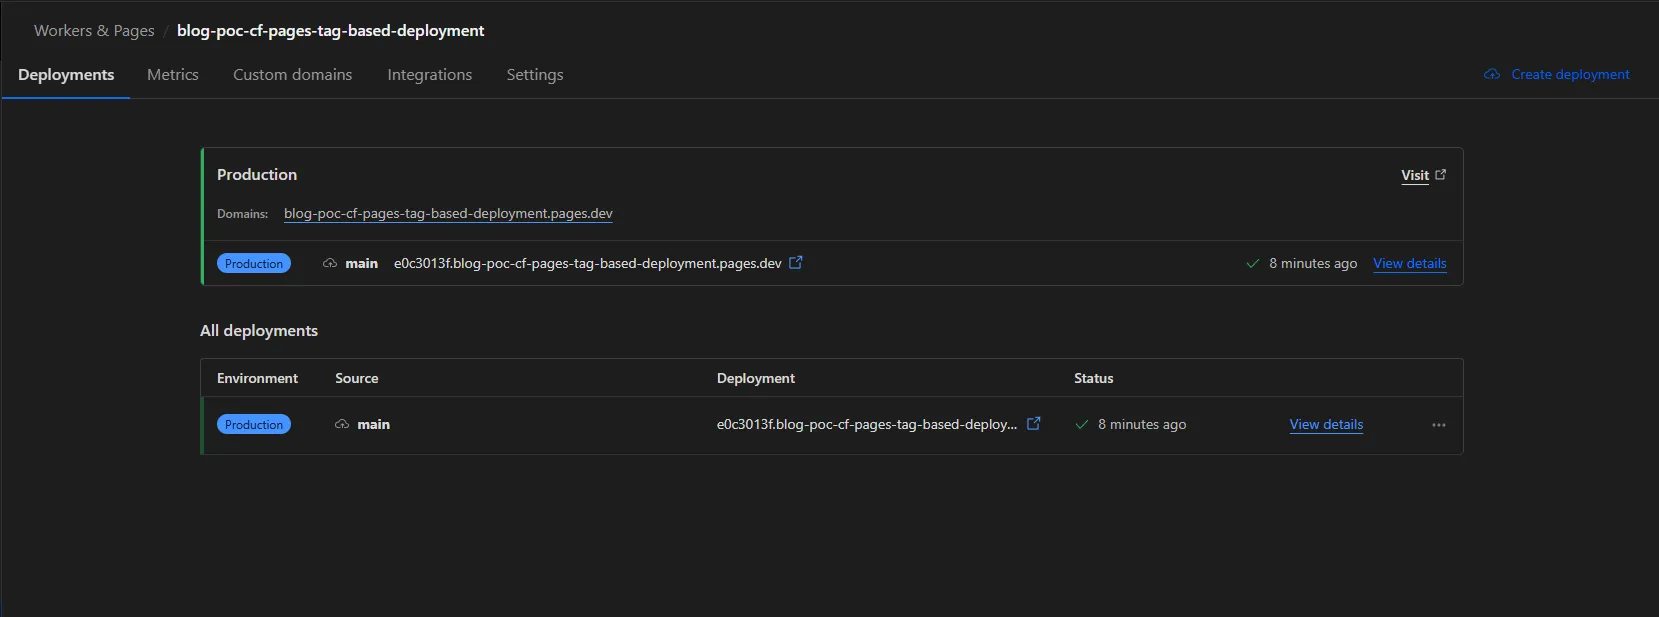This screenshot has width=1659, height=617.
Task: Open the three-dots menu for the deployment row
Action: (x=1438, y=425)
